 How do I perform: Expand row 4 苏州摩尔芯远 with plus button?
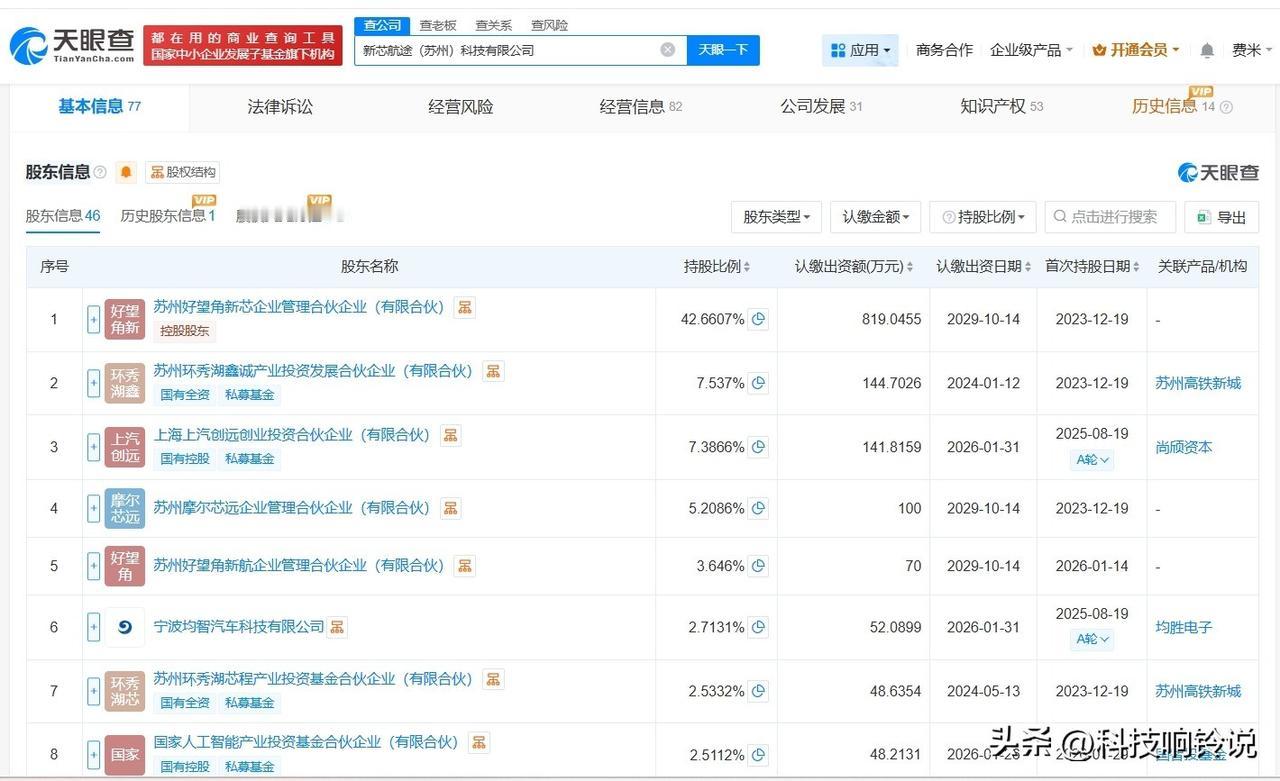(94, 508)
